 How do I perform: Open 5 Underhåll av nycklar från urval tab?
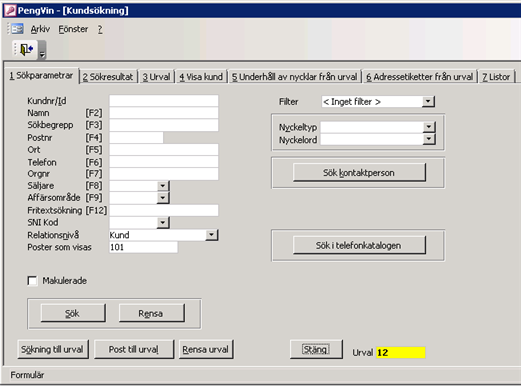tap(294, 77)
